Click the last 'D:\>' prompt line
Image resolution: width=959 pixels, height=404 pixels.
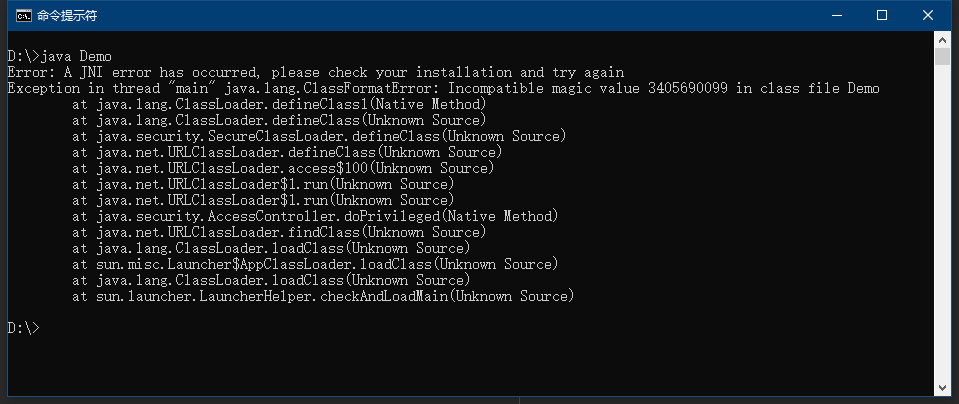coord(23,328)
